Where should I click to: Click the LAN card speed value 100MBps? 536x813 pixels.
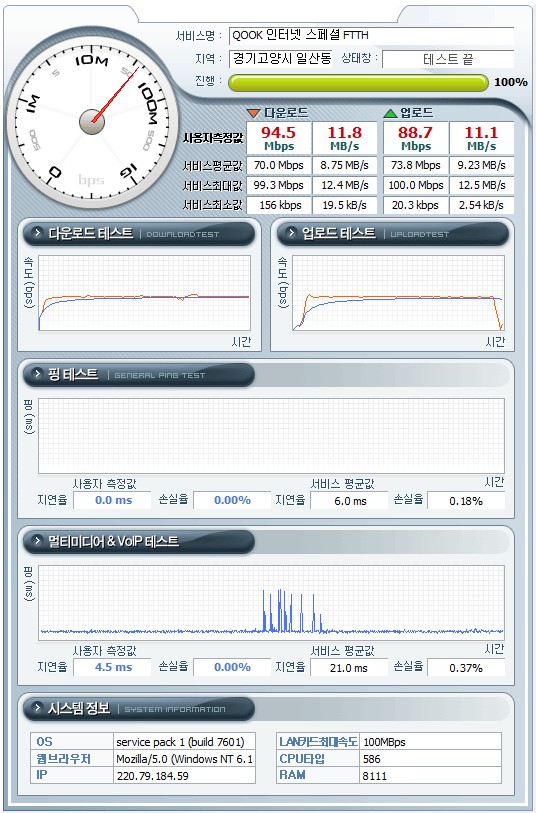pos(430,742)
